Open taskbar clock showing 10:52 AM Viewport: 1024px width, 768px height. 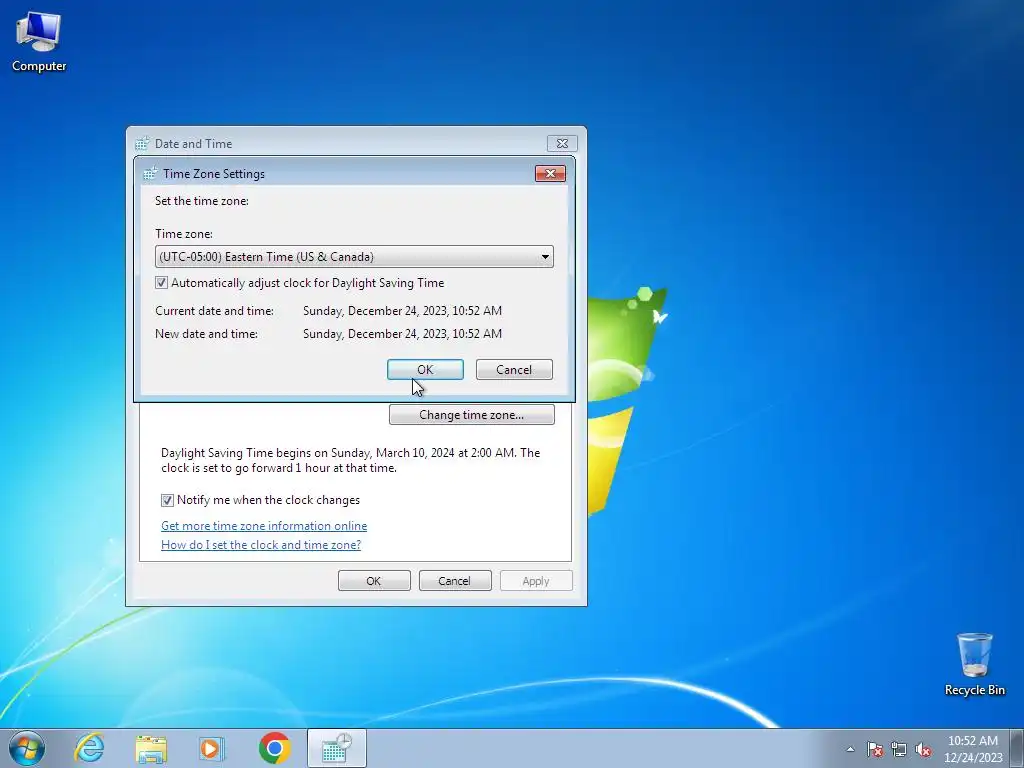[973, 749]
